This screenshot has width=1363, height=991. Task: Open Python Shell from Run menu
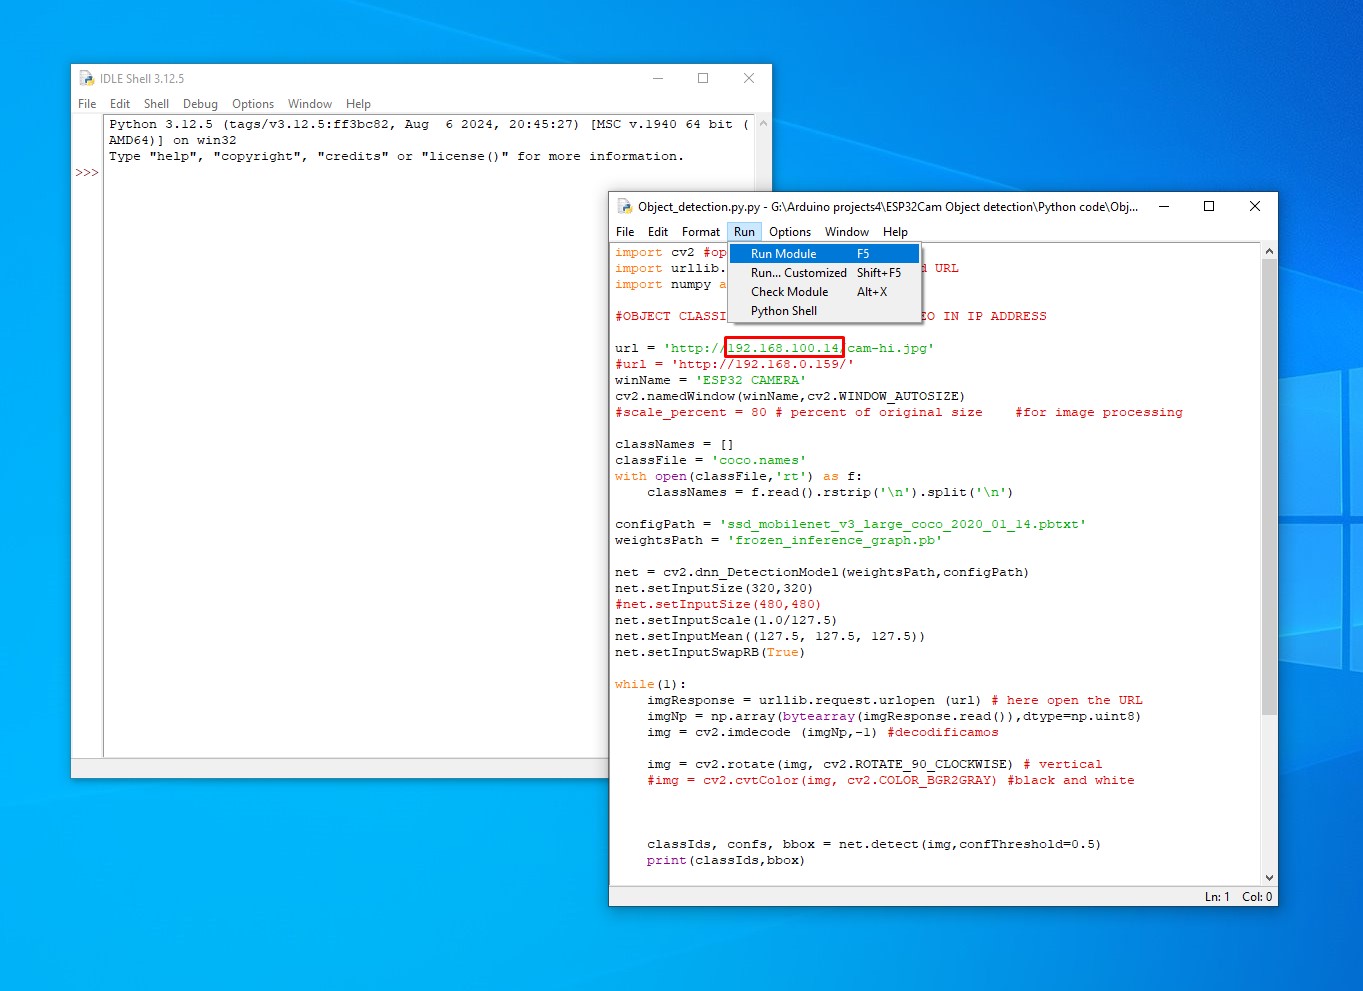tap(783, 311)
